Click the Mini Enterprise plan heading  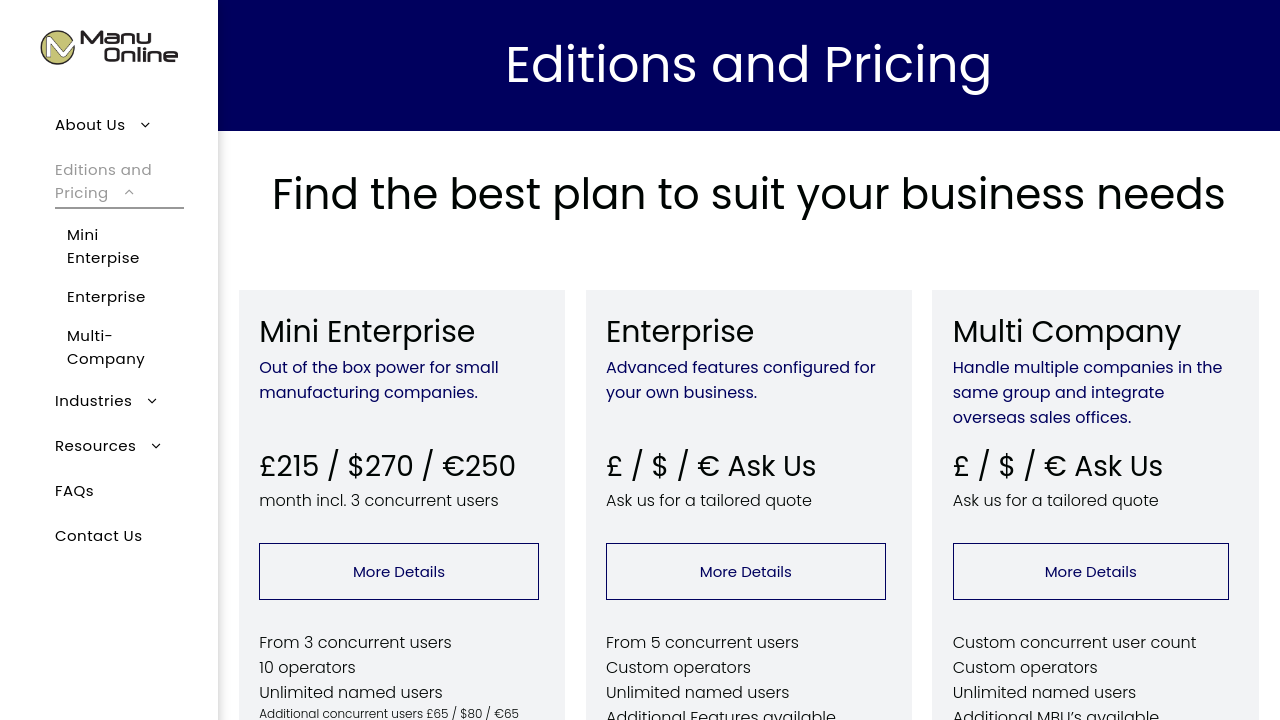(367, 332)
